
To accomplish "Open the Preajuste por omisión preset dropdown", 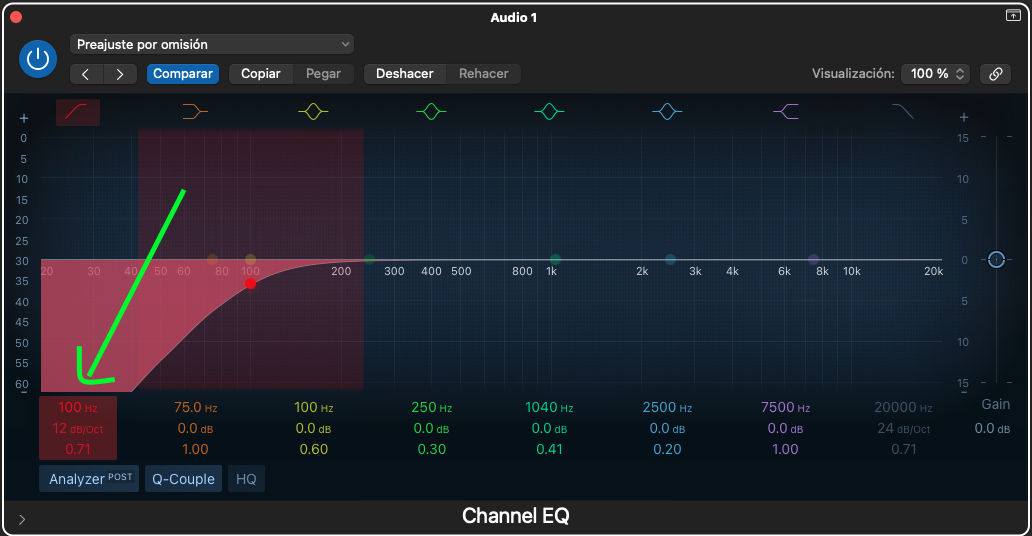I will [x=212, y=44].
